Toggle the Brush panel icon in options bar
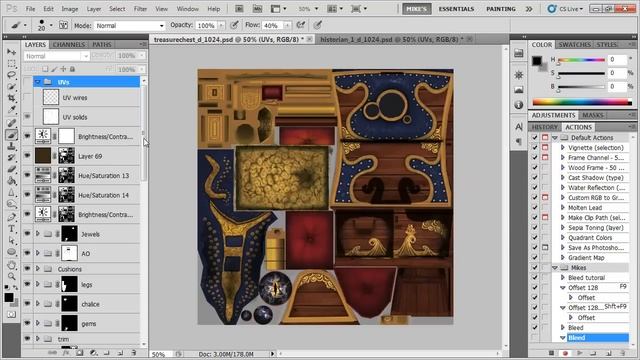 pos(63,25)
